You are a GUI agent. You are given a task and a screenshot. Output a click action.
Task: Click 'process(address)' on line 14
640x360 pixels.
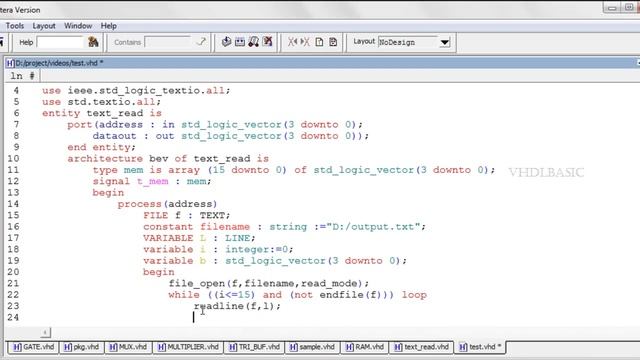[x=167, y=204]
